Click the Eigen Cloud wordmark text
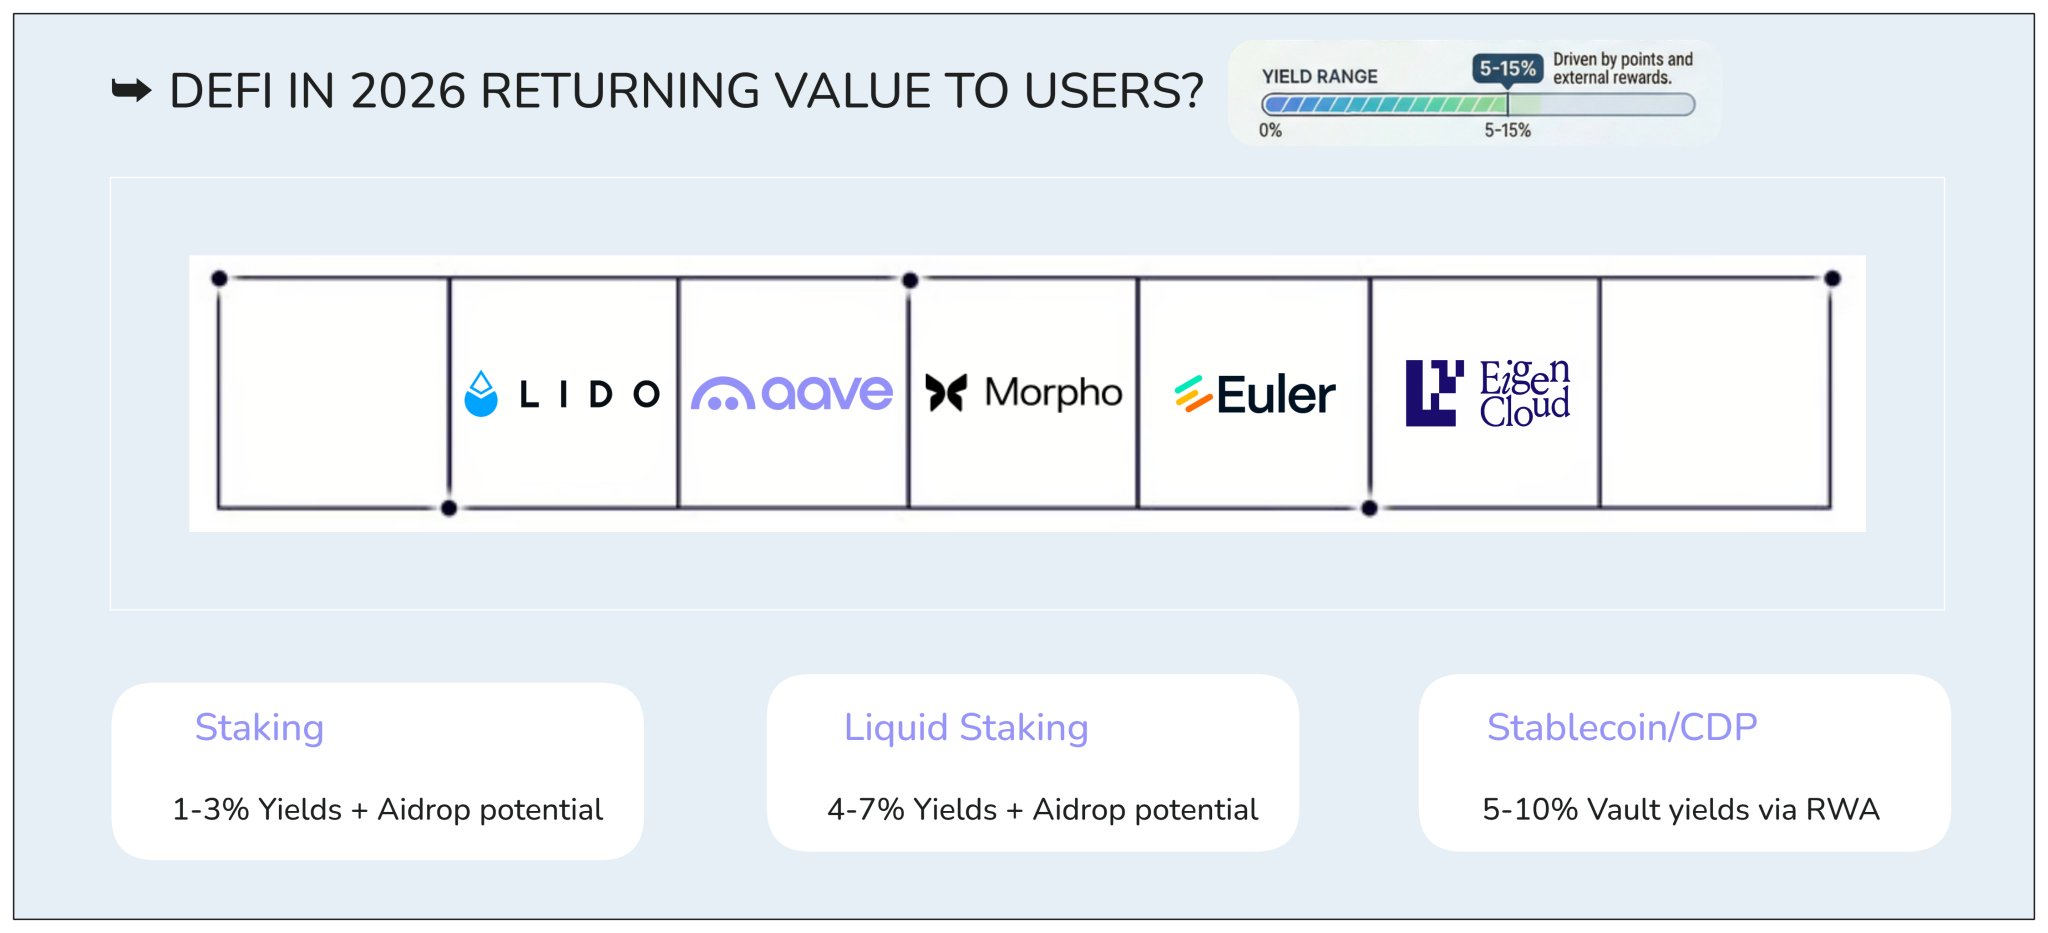Screen dimensions: 2048x933 click(x=1524, y=393)
